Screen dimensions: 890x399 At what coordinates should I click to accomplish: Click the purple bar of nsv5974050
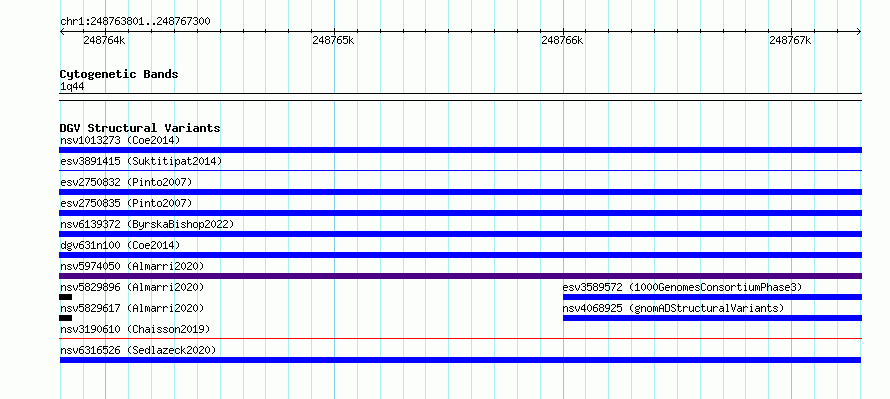(x=460, y=276)
